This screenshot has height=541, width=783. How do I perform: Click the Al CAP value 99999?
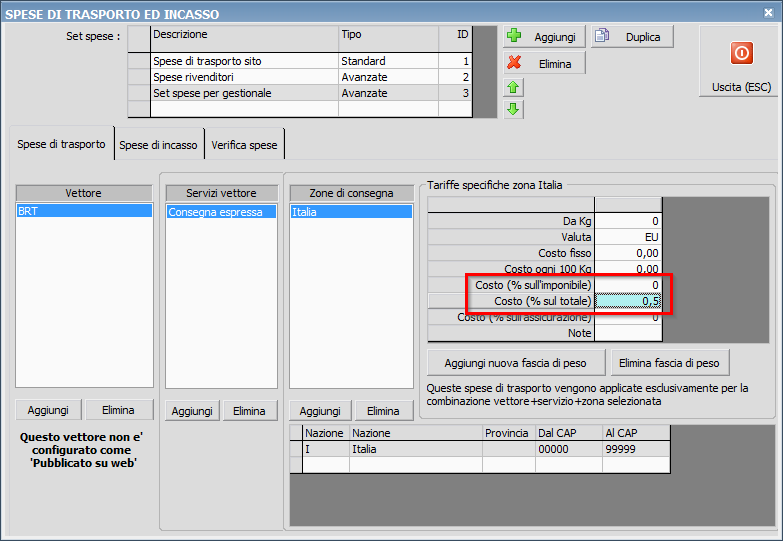click(636, 449)
